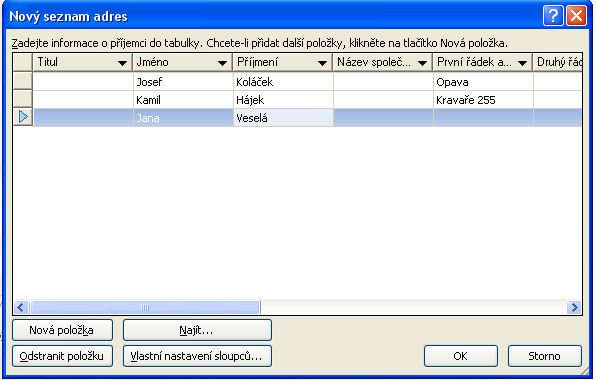This screenshot has height=380, width=596.
Task: Click the První řádek adresy column header
Action: pos(483,62)
